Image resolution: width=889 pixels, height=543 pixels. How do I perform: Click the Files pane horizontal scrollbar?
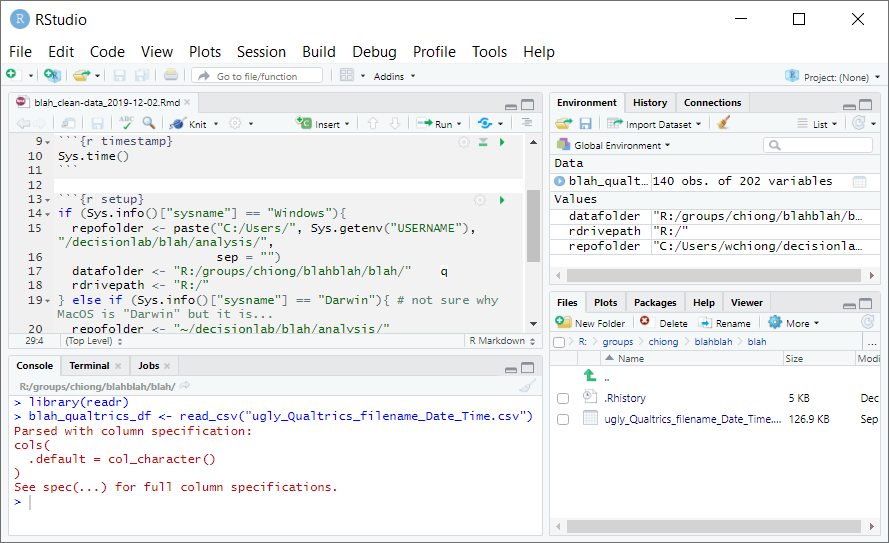[x=714, y=527]
